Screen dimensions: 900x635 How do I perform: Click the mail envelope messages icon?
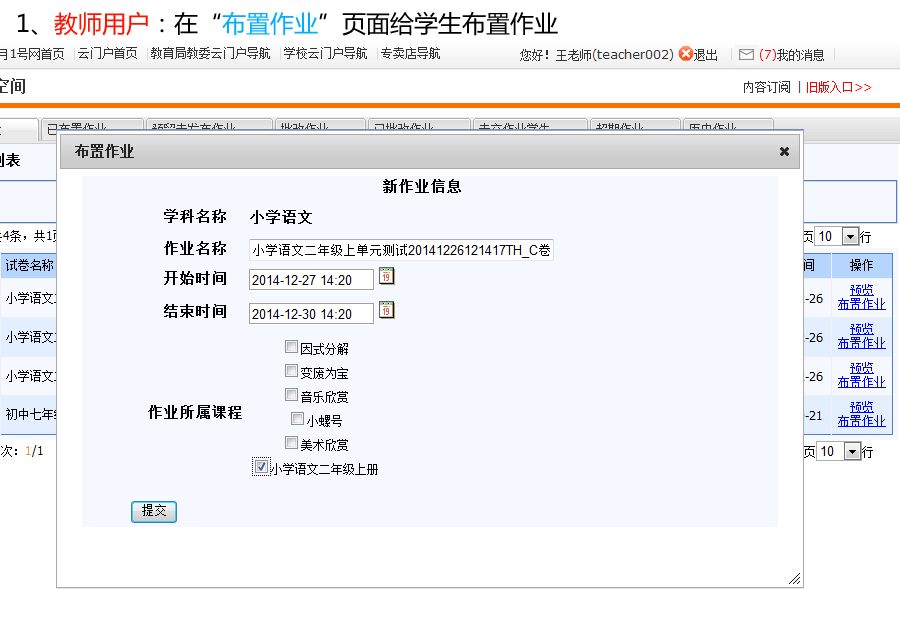click(746, 55)
